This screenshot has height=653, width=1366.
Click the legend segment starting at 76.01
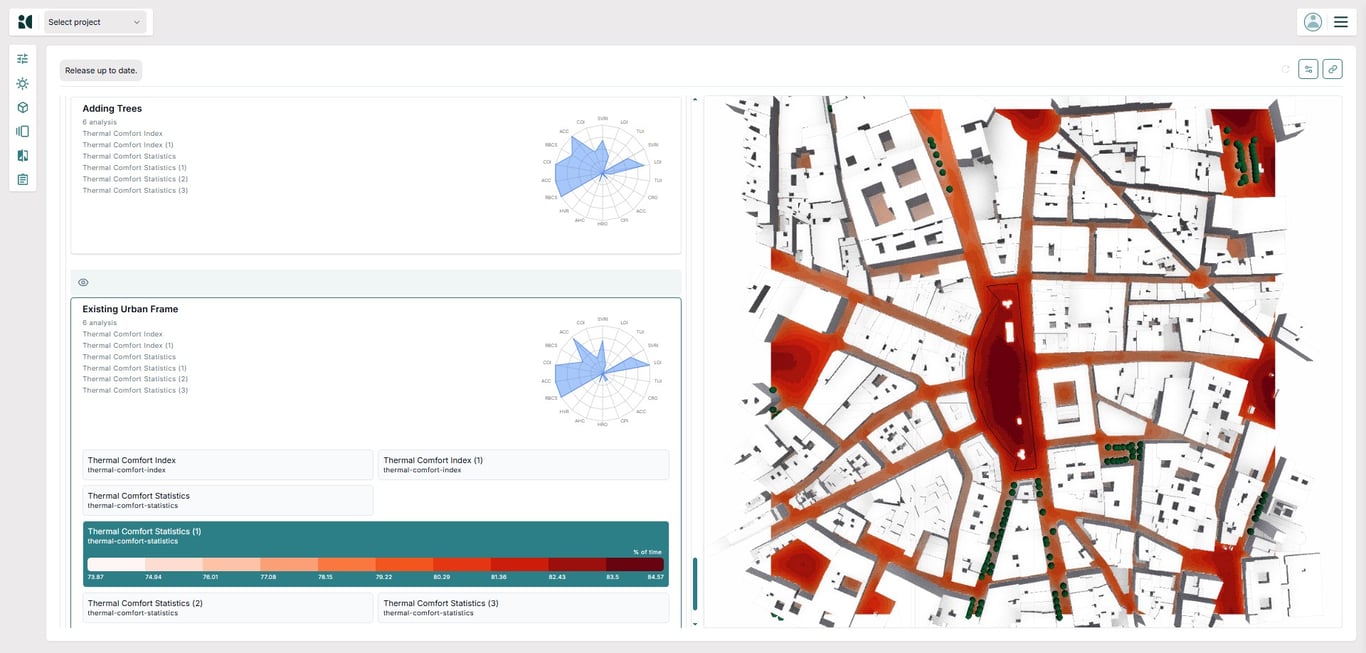tap(231, 564)
